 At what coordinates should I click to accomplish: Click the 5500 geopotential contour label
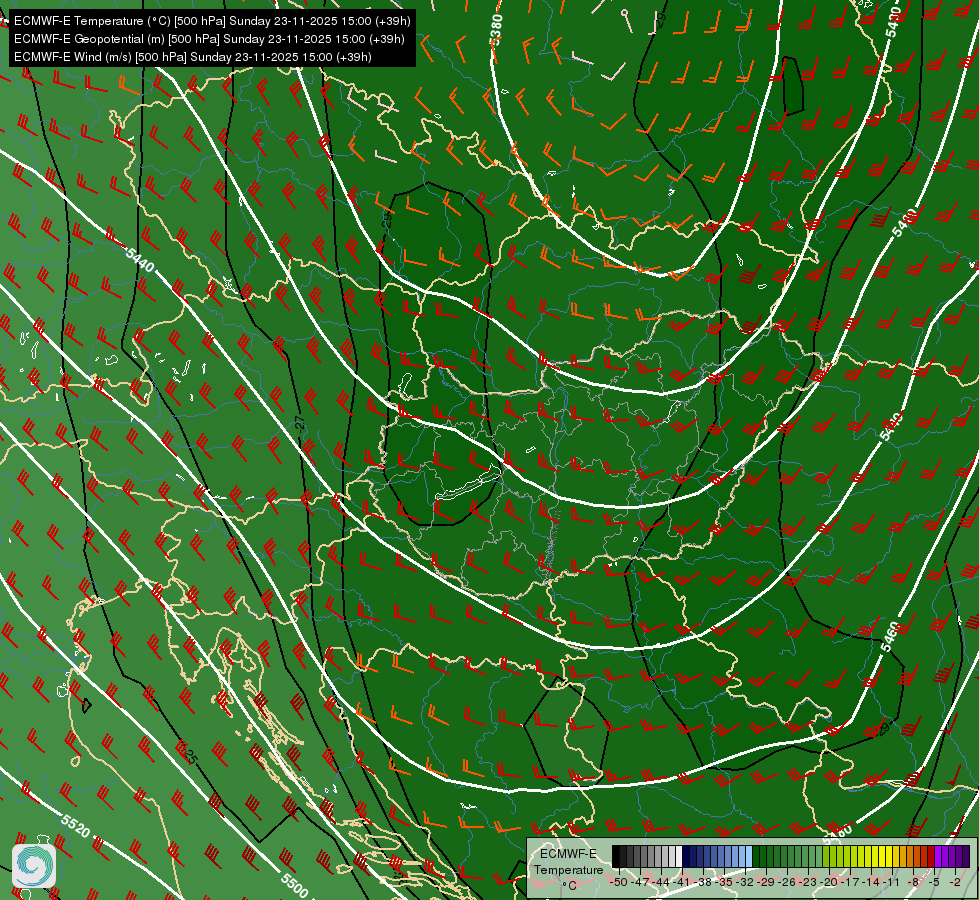294,884
